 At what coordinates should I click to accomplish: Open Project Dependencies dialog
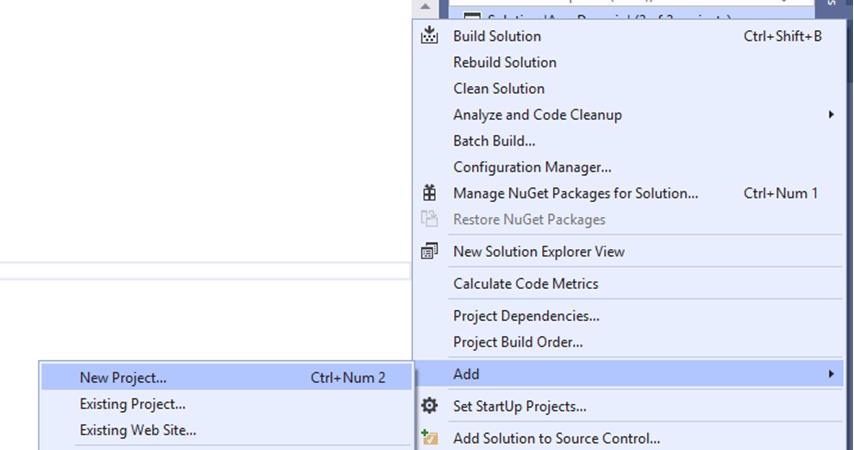(526, 316)
